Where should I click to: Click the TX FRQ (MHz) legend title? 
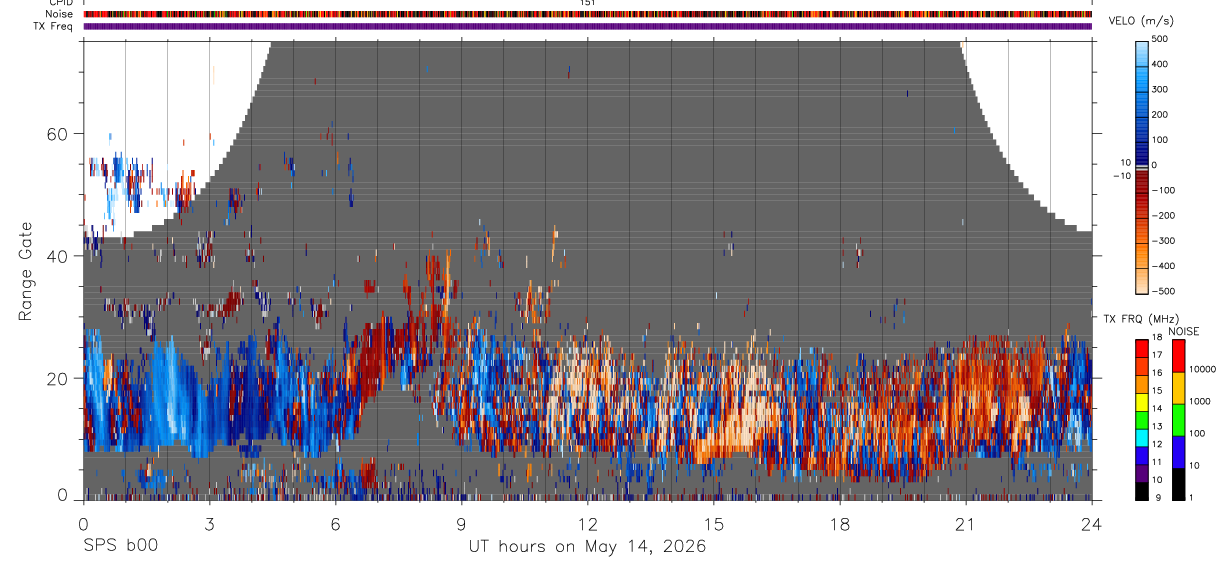click(x=1143, y=319)
